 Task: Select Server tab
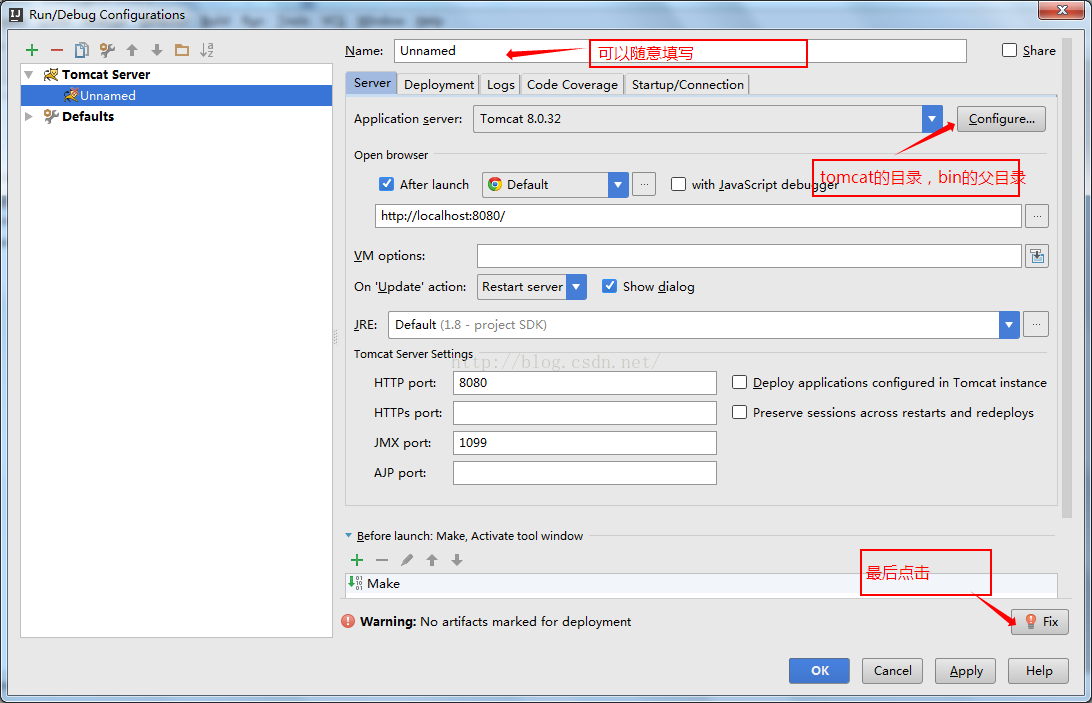(x=372, y=83)
